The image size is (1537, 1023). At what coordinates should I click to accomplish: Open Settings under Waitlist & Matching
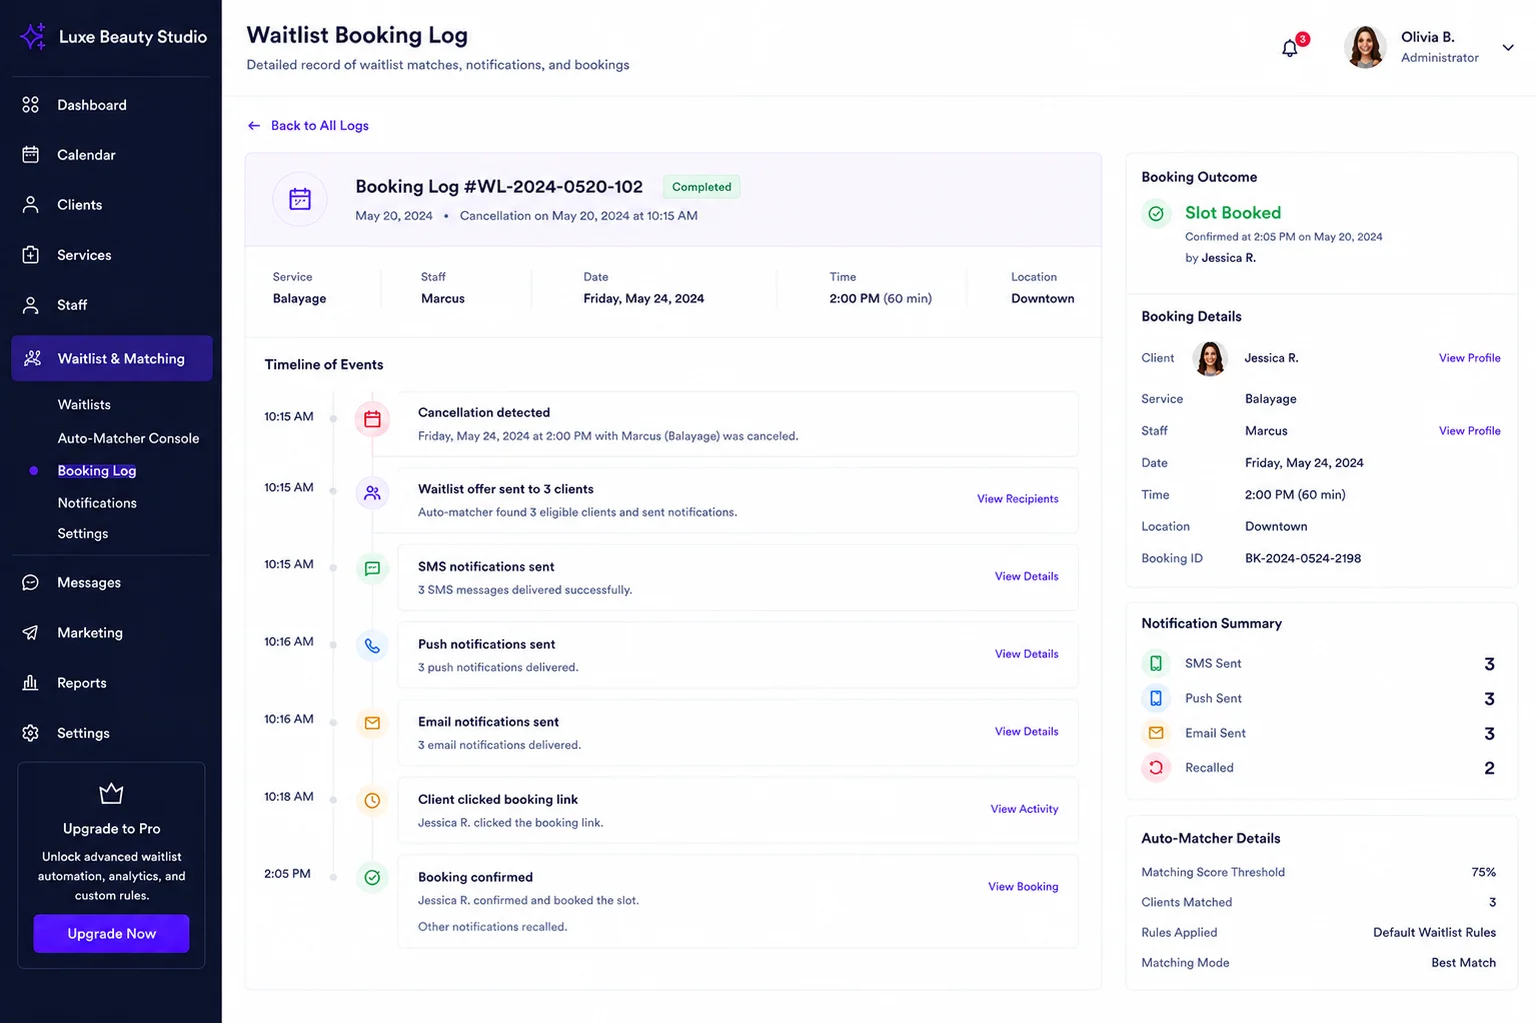pos(83,534)
